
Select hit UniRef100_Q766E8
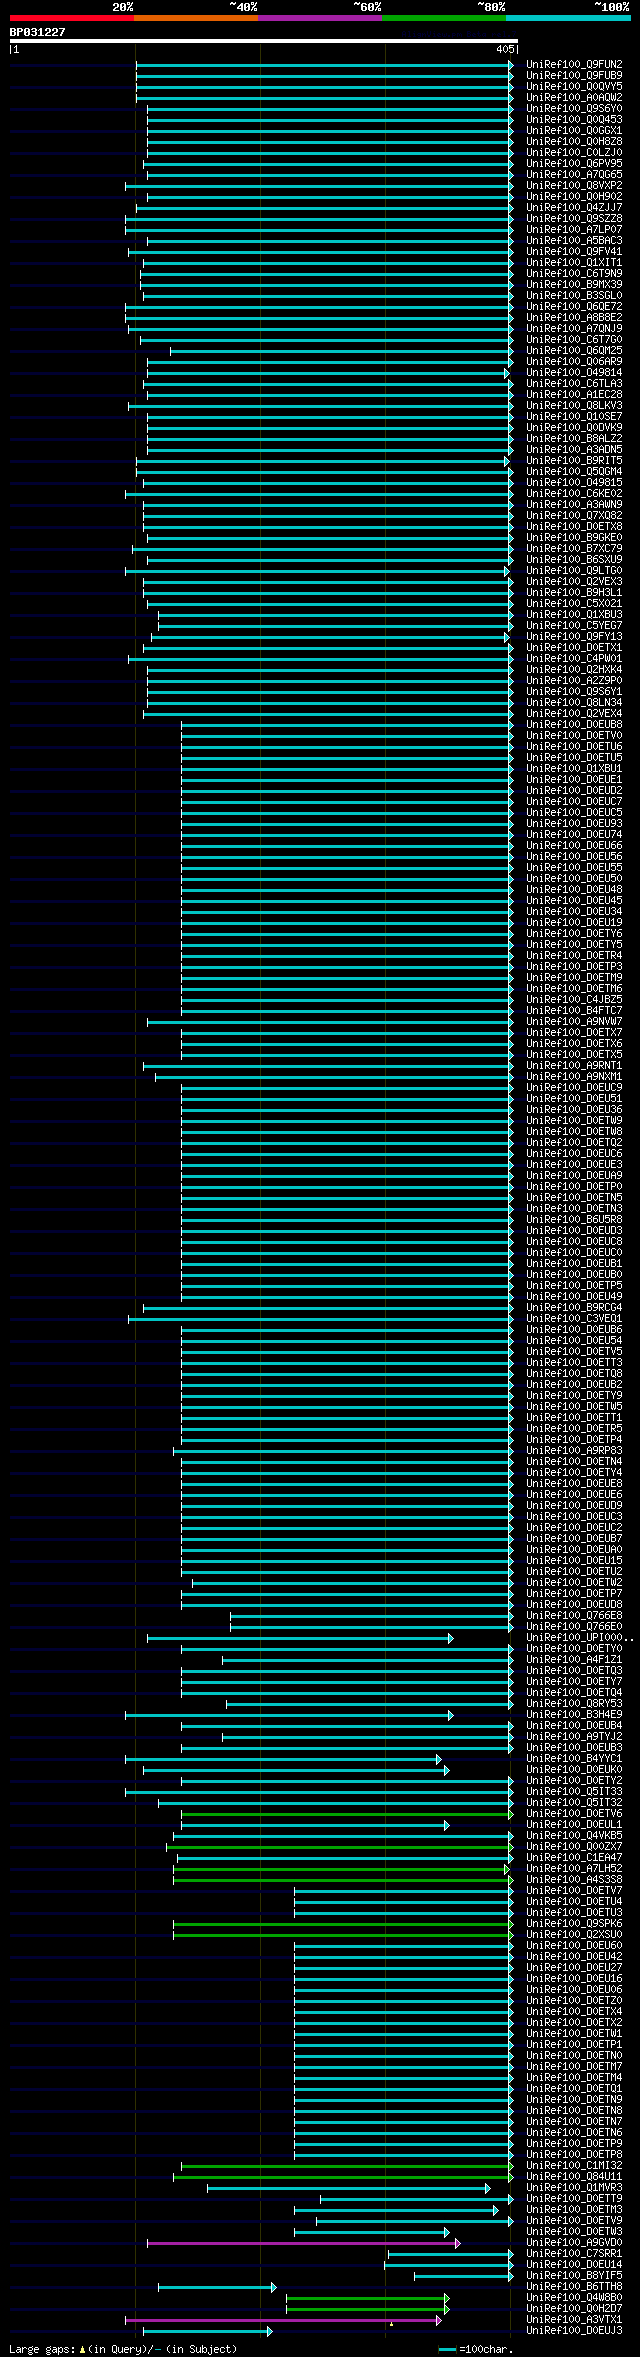pyautogui.click(x=574, y=1616)
